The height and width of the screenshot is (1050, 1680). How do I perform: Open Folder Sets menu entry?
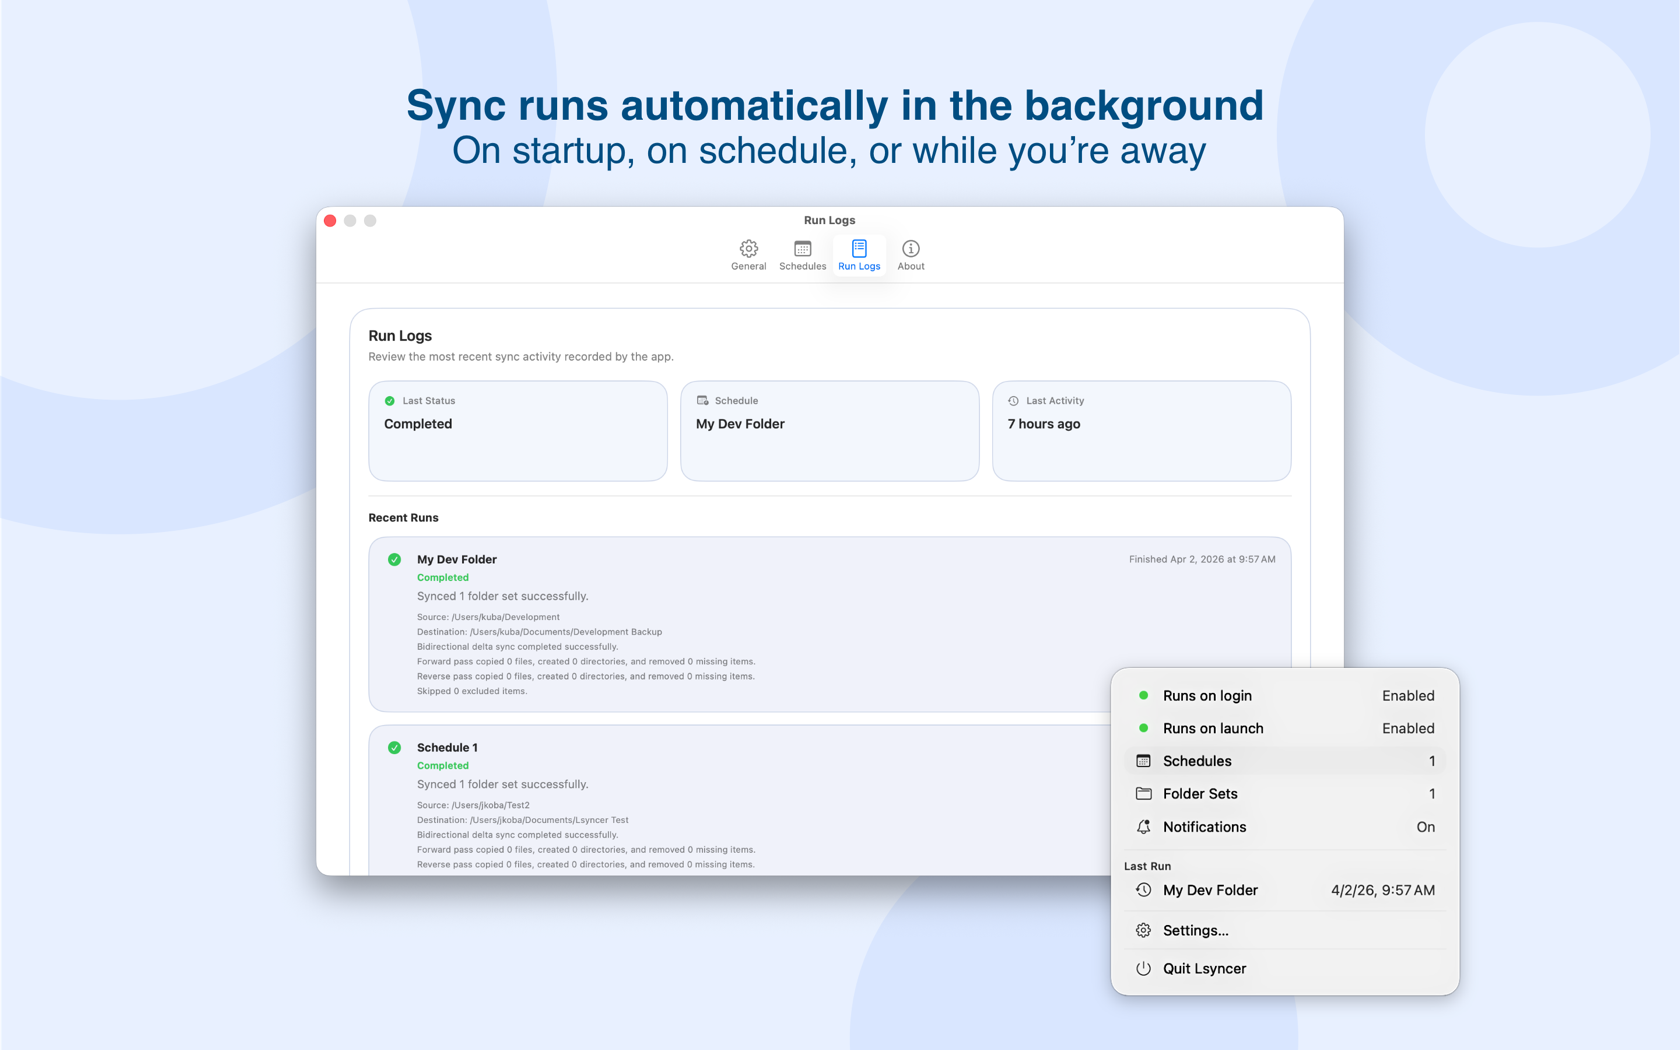1285,794
